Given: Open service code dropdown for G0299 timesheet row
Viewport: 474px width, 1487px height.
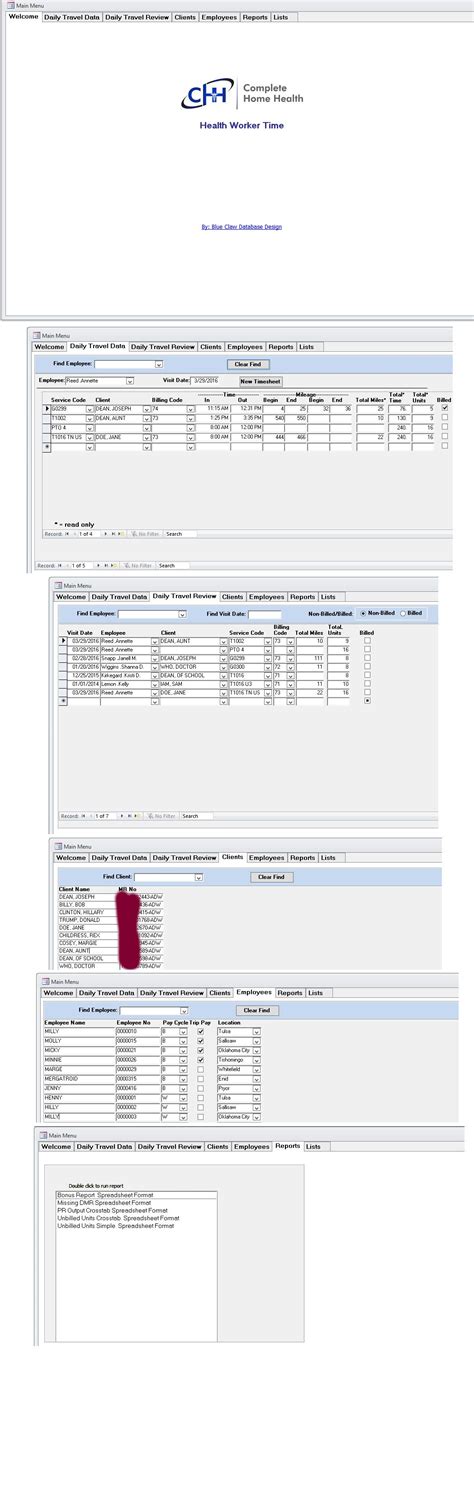Looking at the screenshot, I should click(89, 409).
